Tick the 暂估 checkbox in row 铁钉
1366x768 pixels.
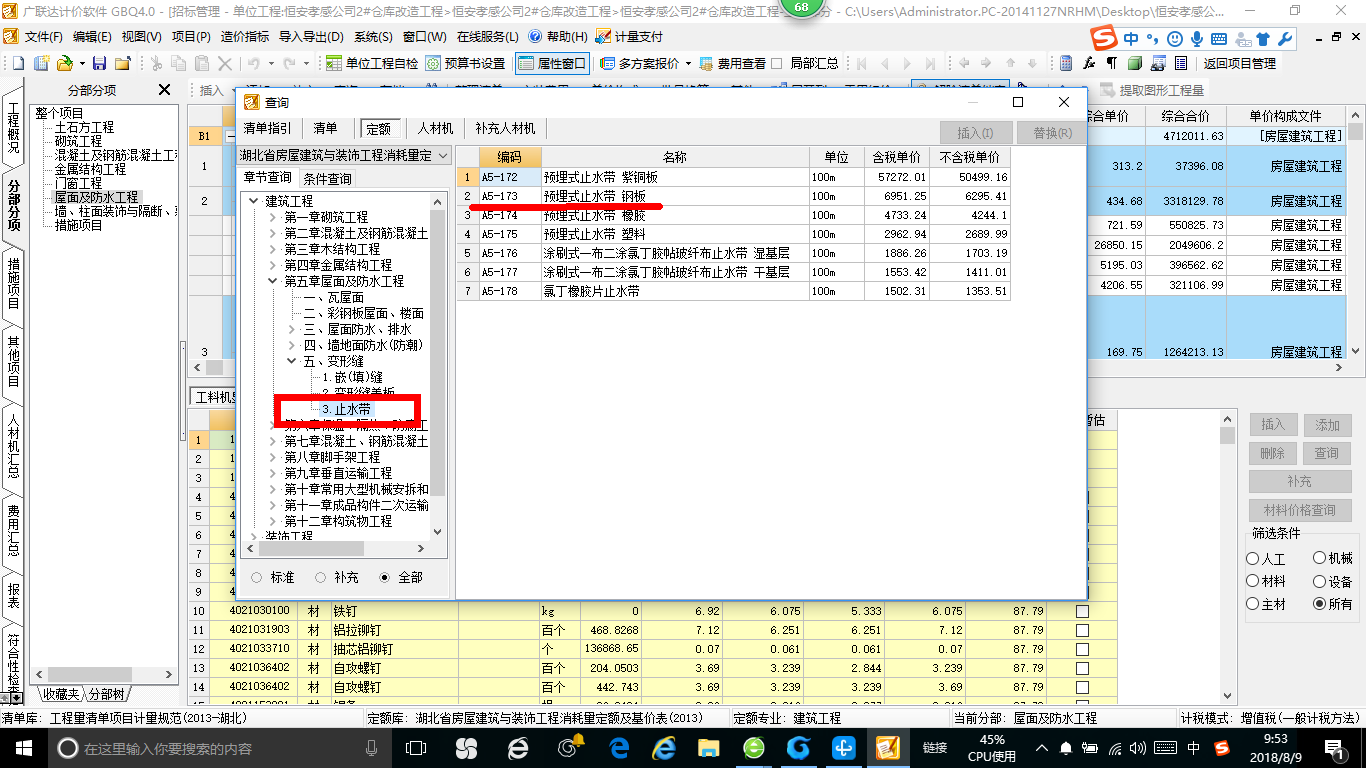[1082, 611]
